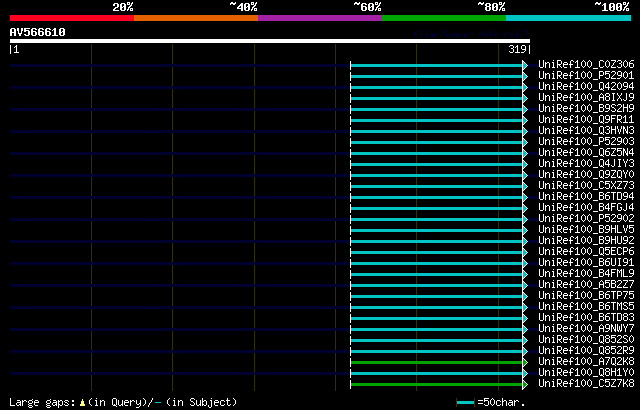Open the UniRef100_Q8H1Y0 entry
This screenshot has width=640, height=410.
click(586, 373)
